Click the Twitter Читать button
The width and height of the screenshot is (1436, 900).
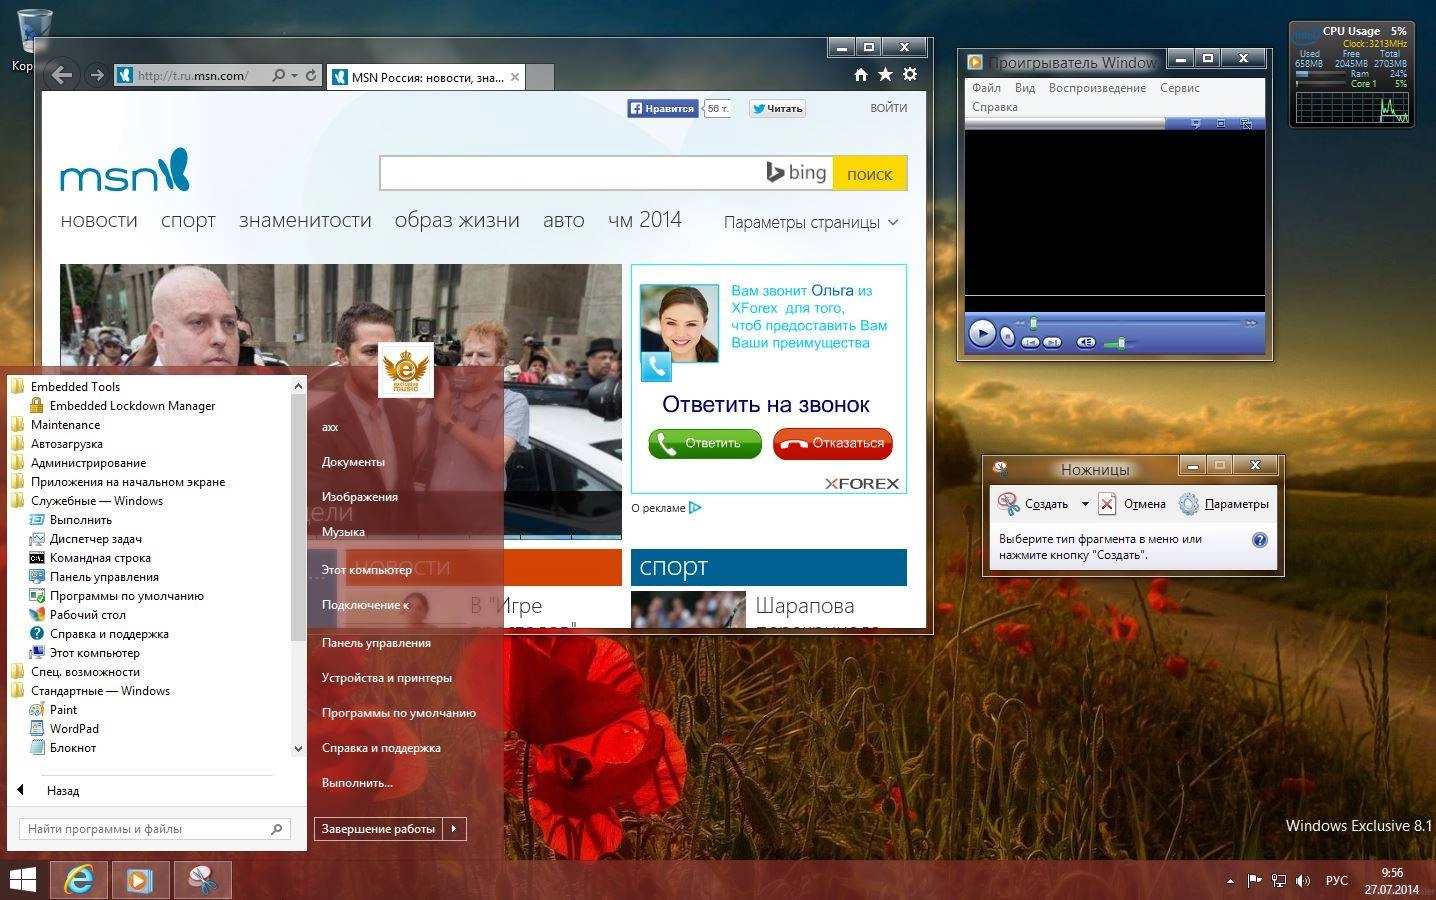click(777, 109)
